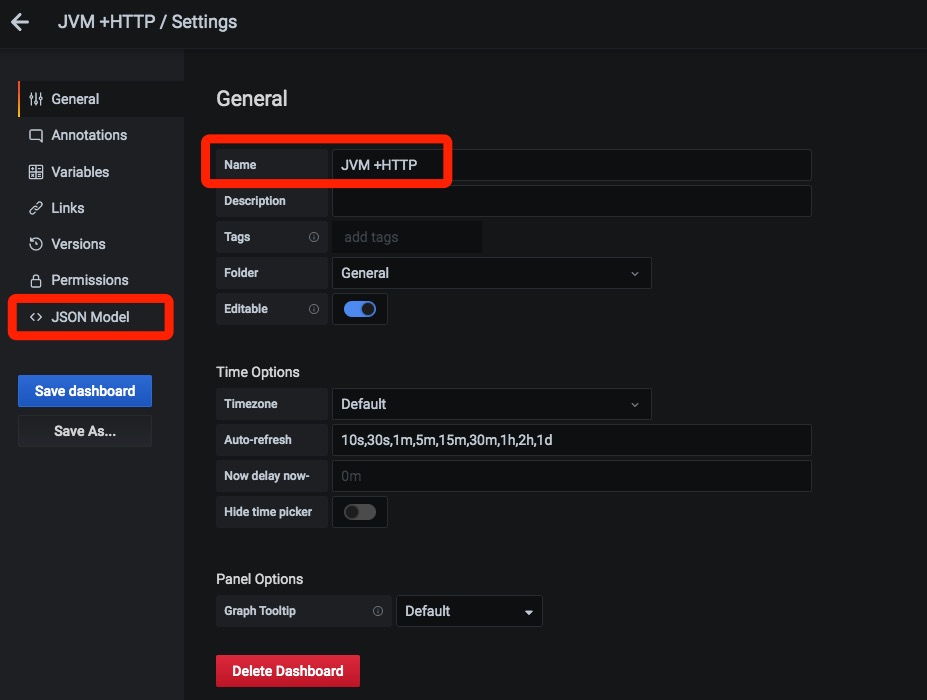Click the JSON Model code brackets icon
The width and height of the screenshot is (927, 700).
36,317
